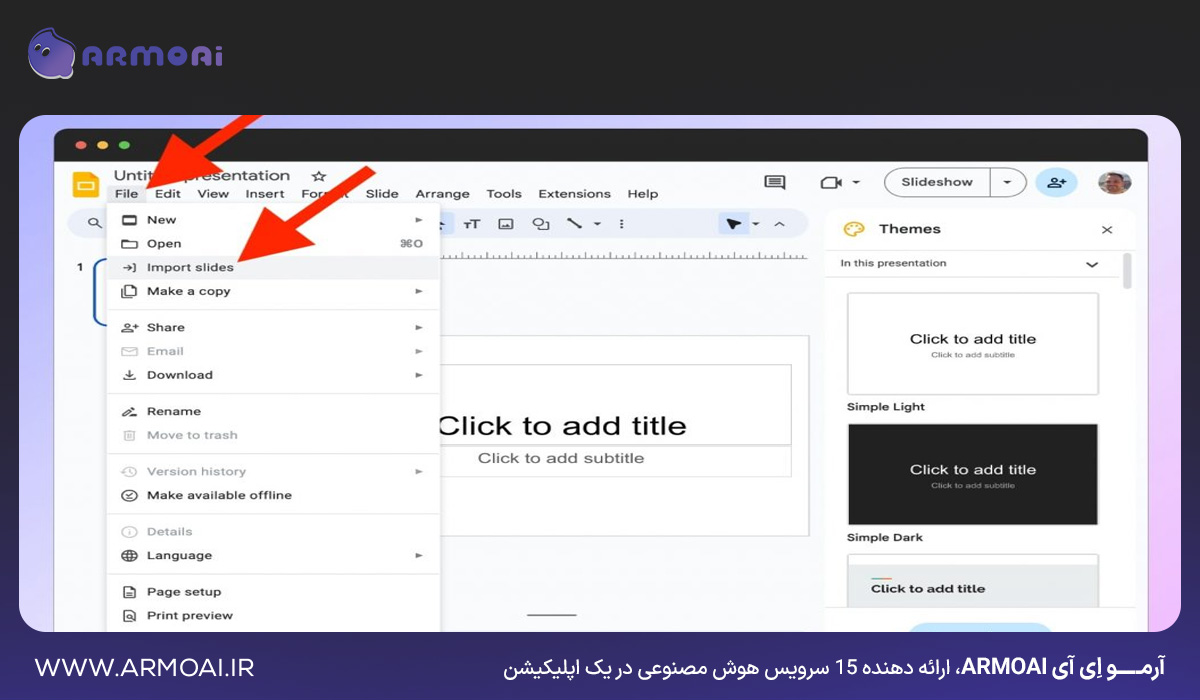The width and height of the screenshot is (1200, 700).
Task: Open the line tool options arrow
Action: [597, 224]
